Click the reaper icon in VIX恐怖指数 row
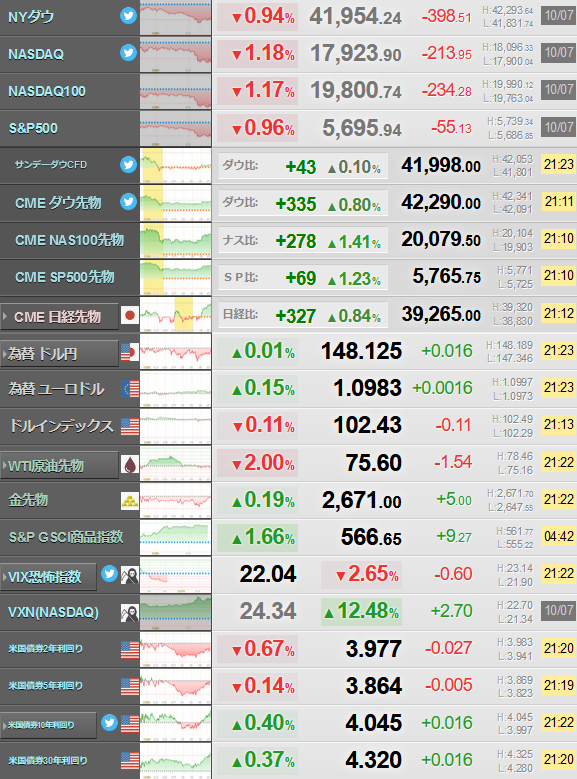The image size is (577, 779). coord(130,575)
